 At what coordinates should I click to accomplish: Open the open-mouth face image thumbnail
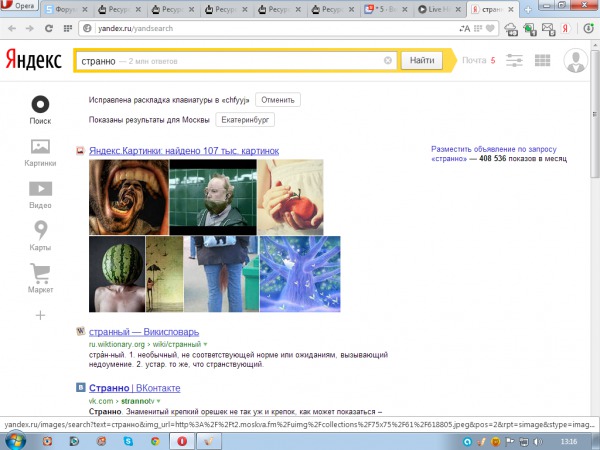click(x=129, y=197)
